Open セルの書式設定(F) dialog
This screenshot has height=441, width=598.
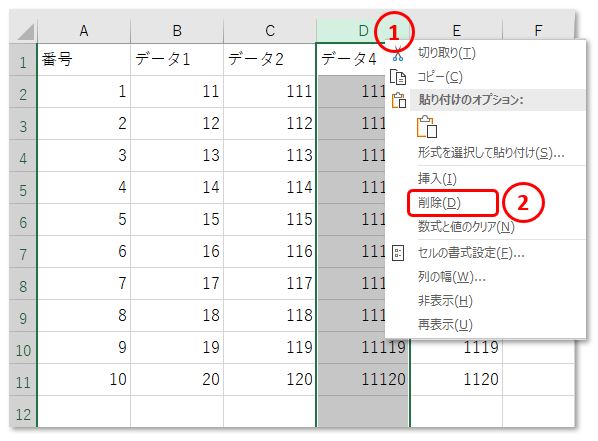(471, 253)
